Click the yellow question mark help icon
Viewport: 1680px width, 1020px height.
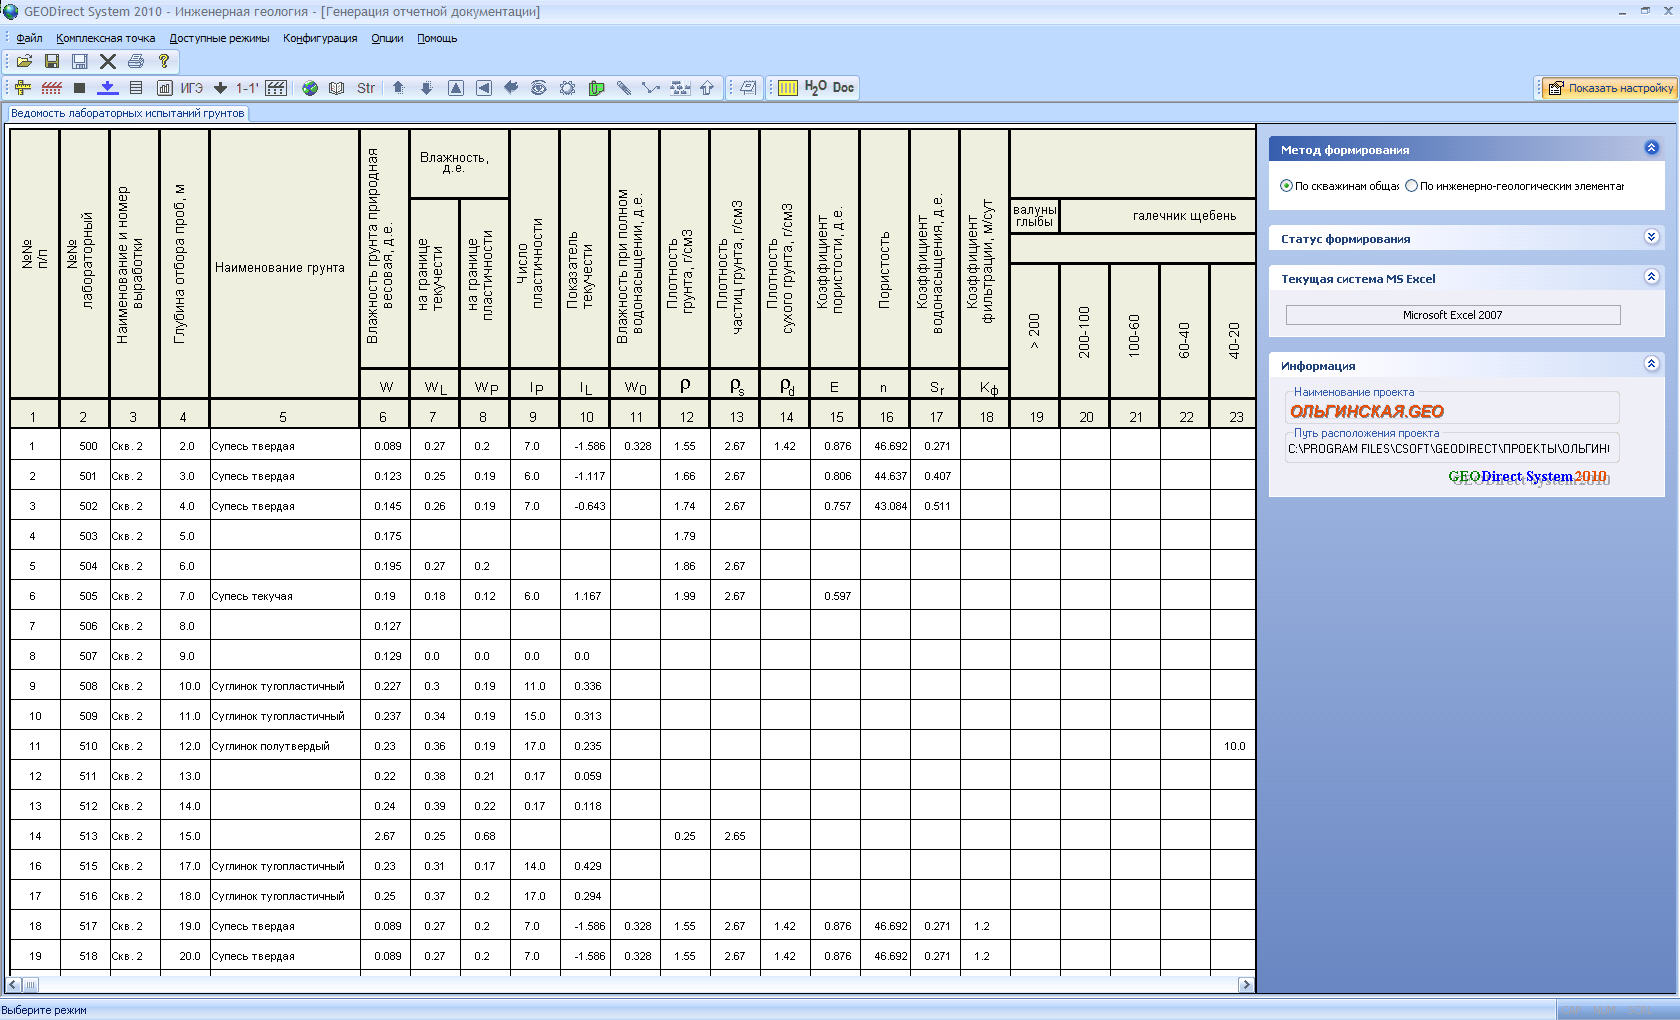click(x=164, y=61)
